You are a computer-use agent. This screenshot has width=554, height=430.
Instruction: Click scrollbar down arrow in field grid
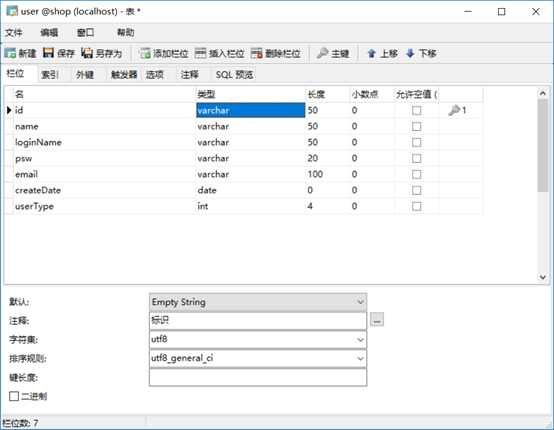(543, 277)
